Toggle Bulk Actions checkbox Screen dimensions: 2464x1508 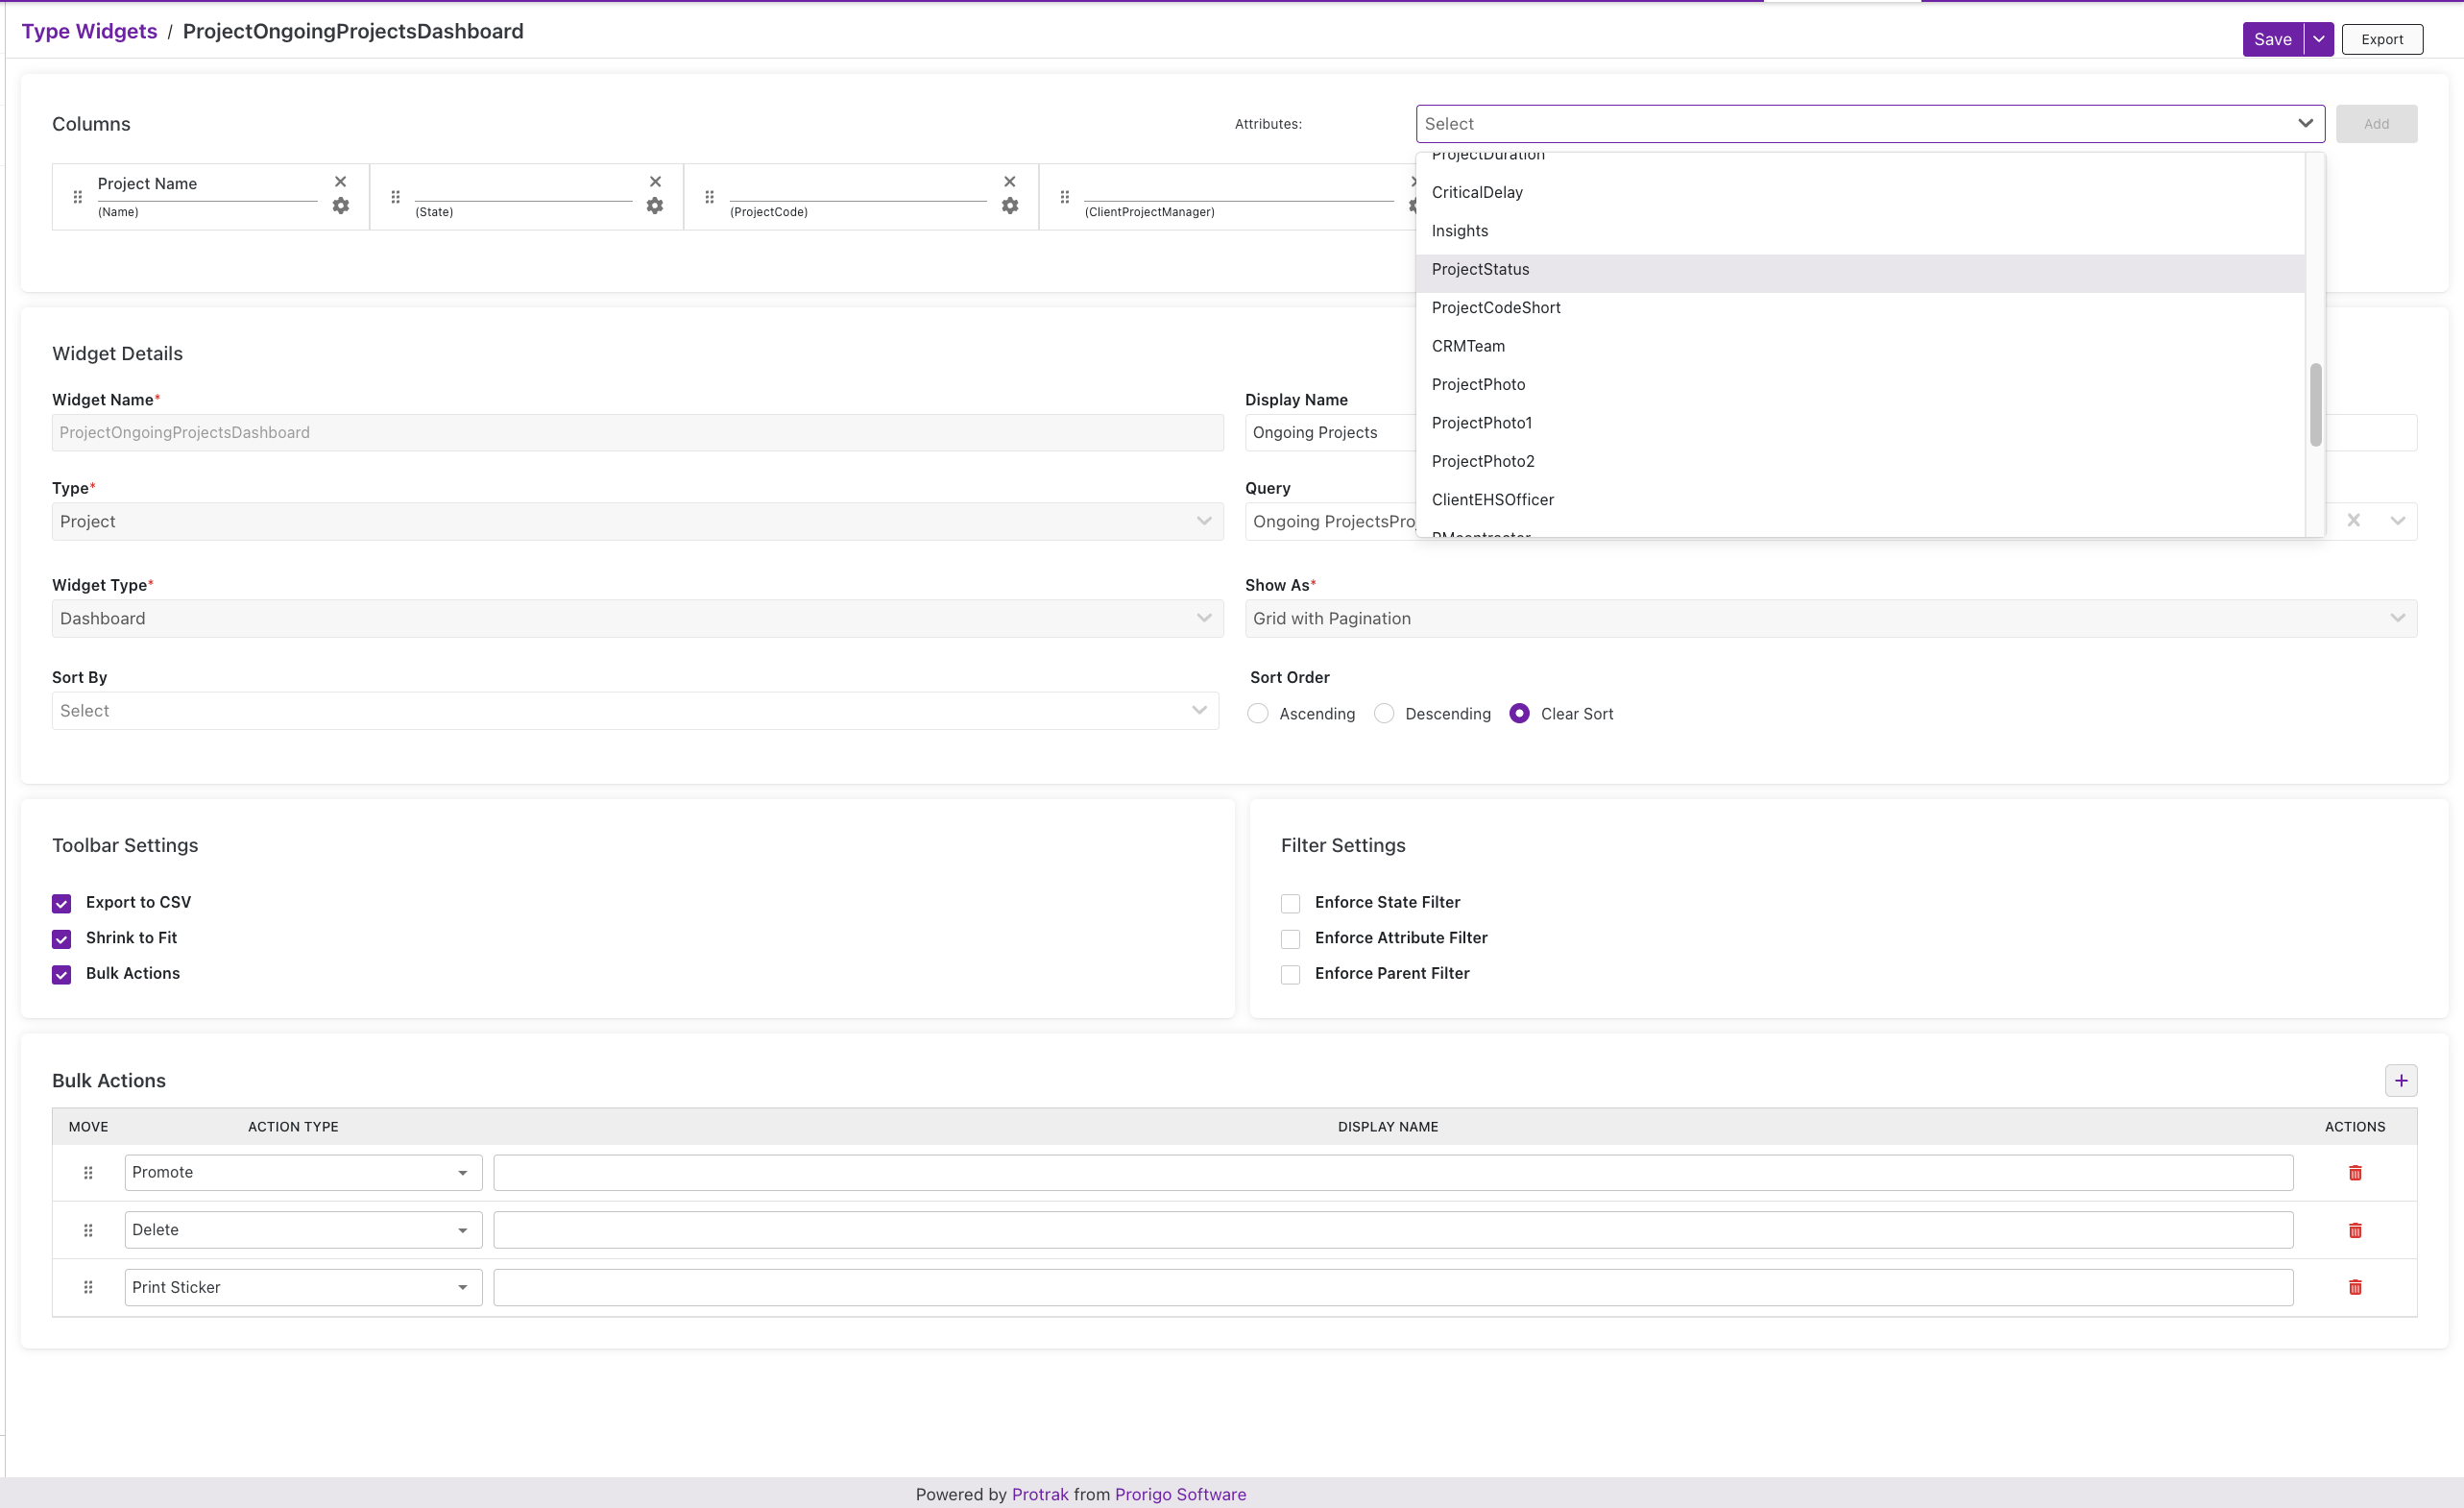point(62,974)
